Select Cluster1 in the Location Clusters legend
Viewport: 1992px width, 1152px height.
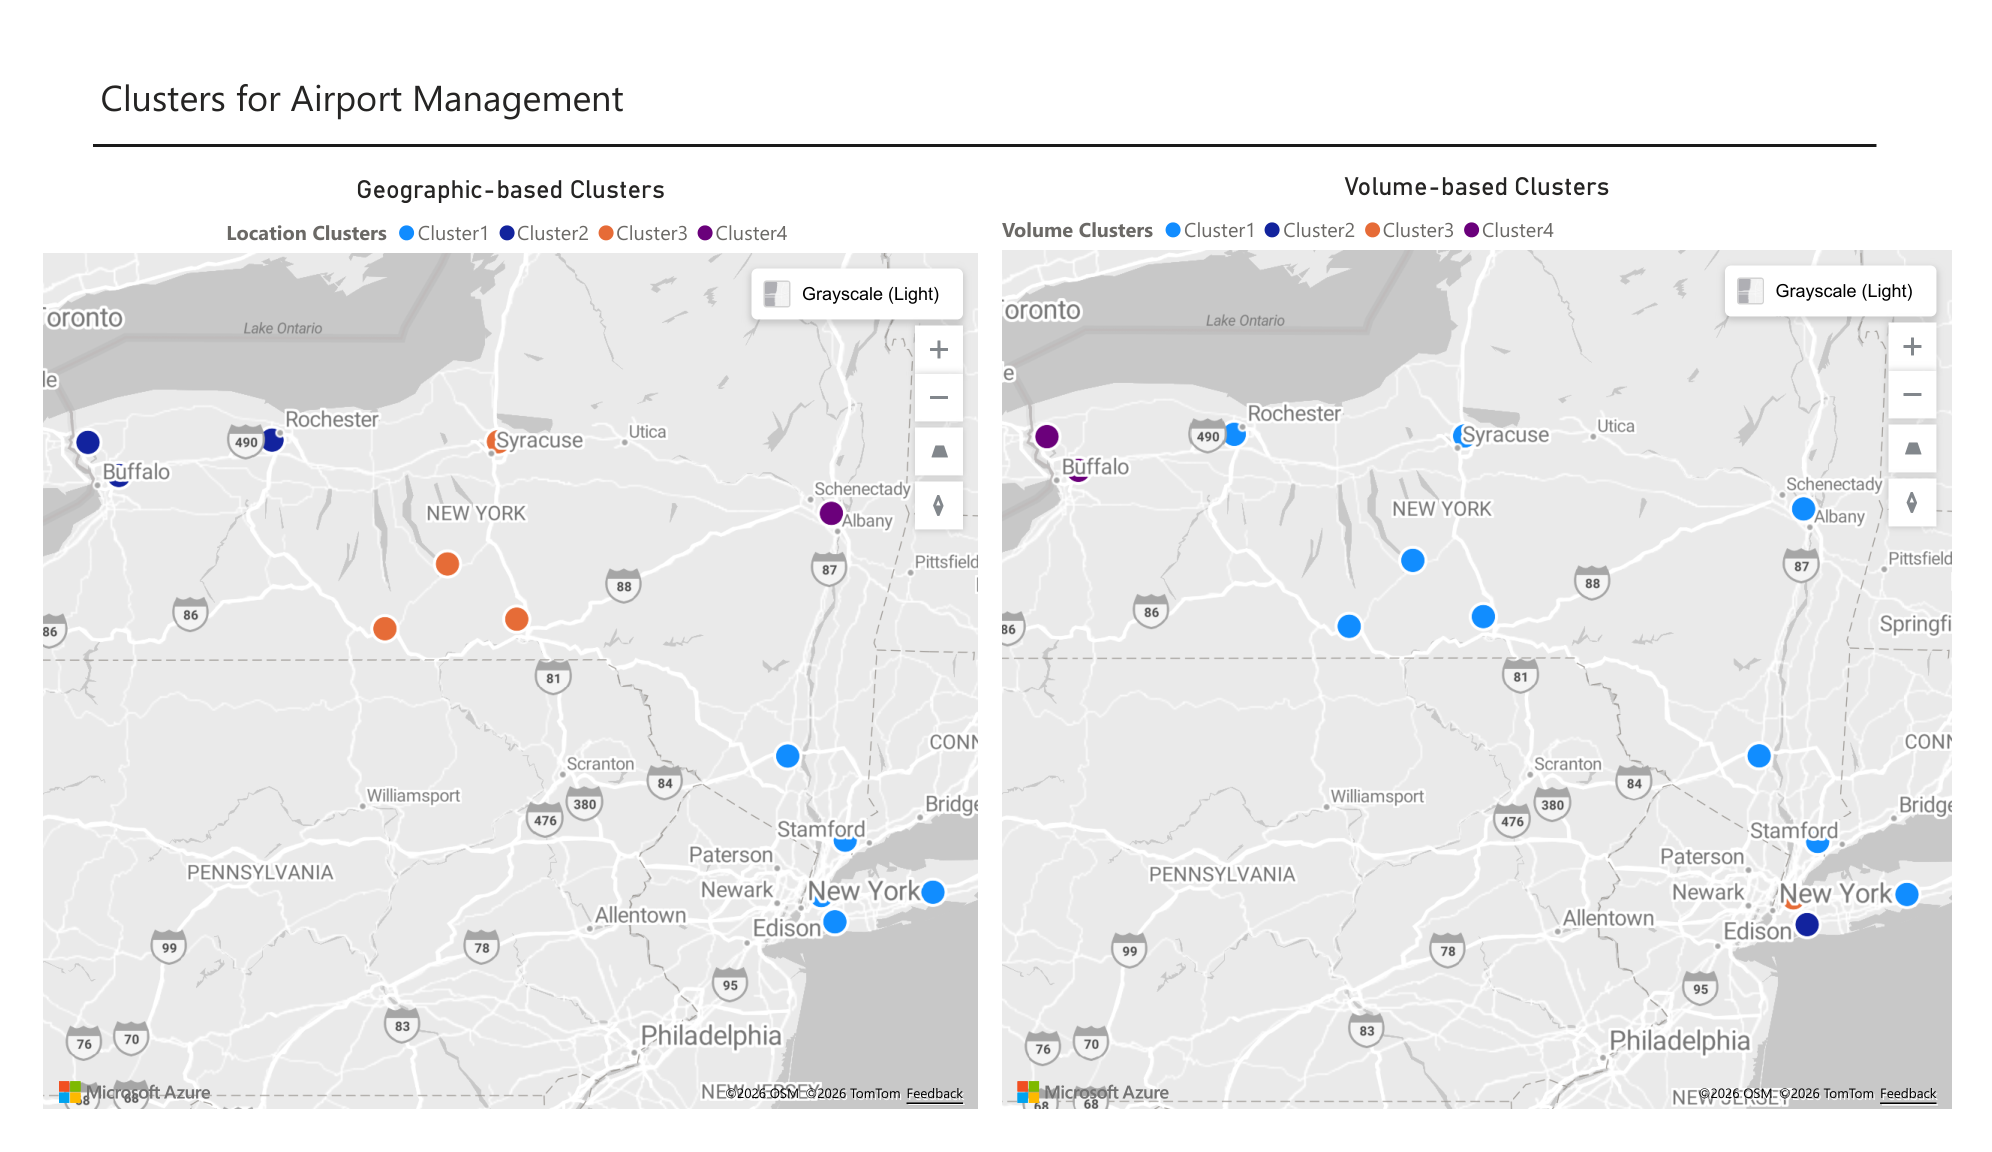(x=444, y=233)
